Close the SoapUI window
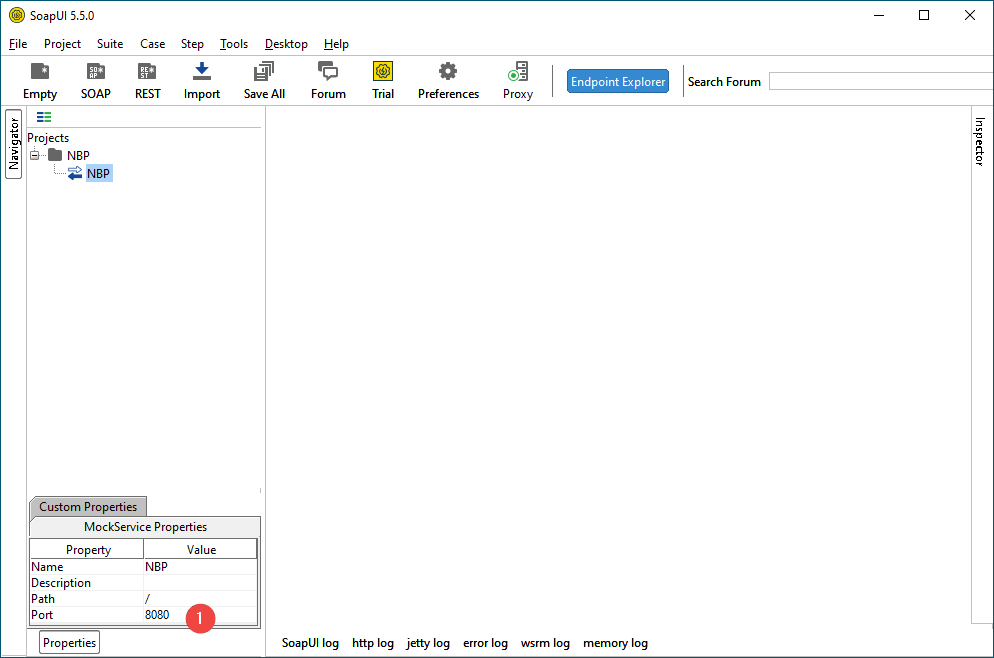994x658 pixels. [x=970, y=15]
